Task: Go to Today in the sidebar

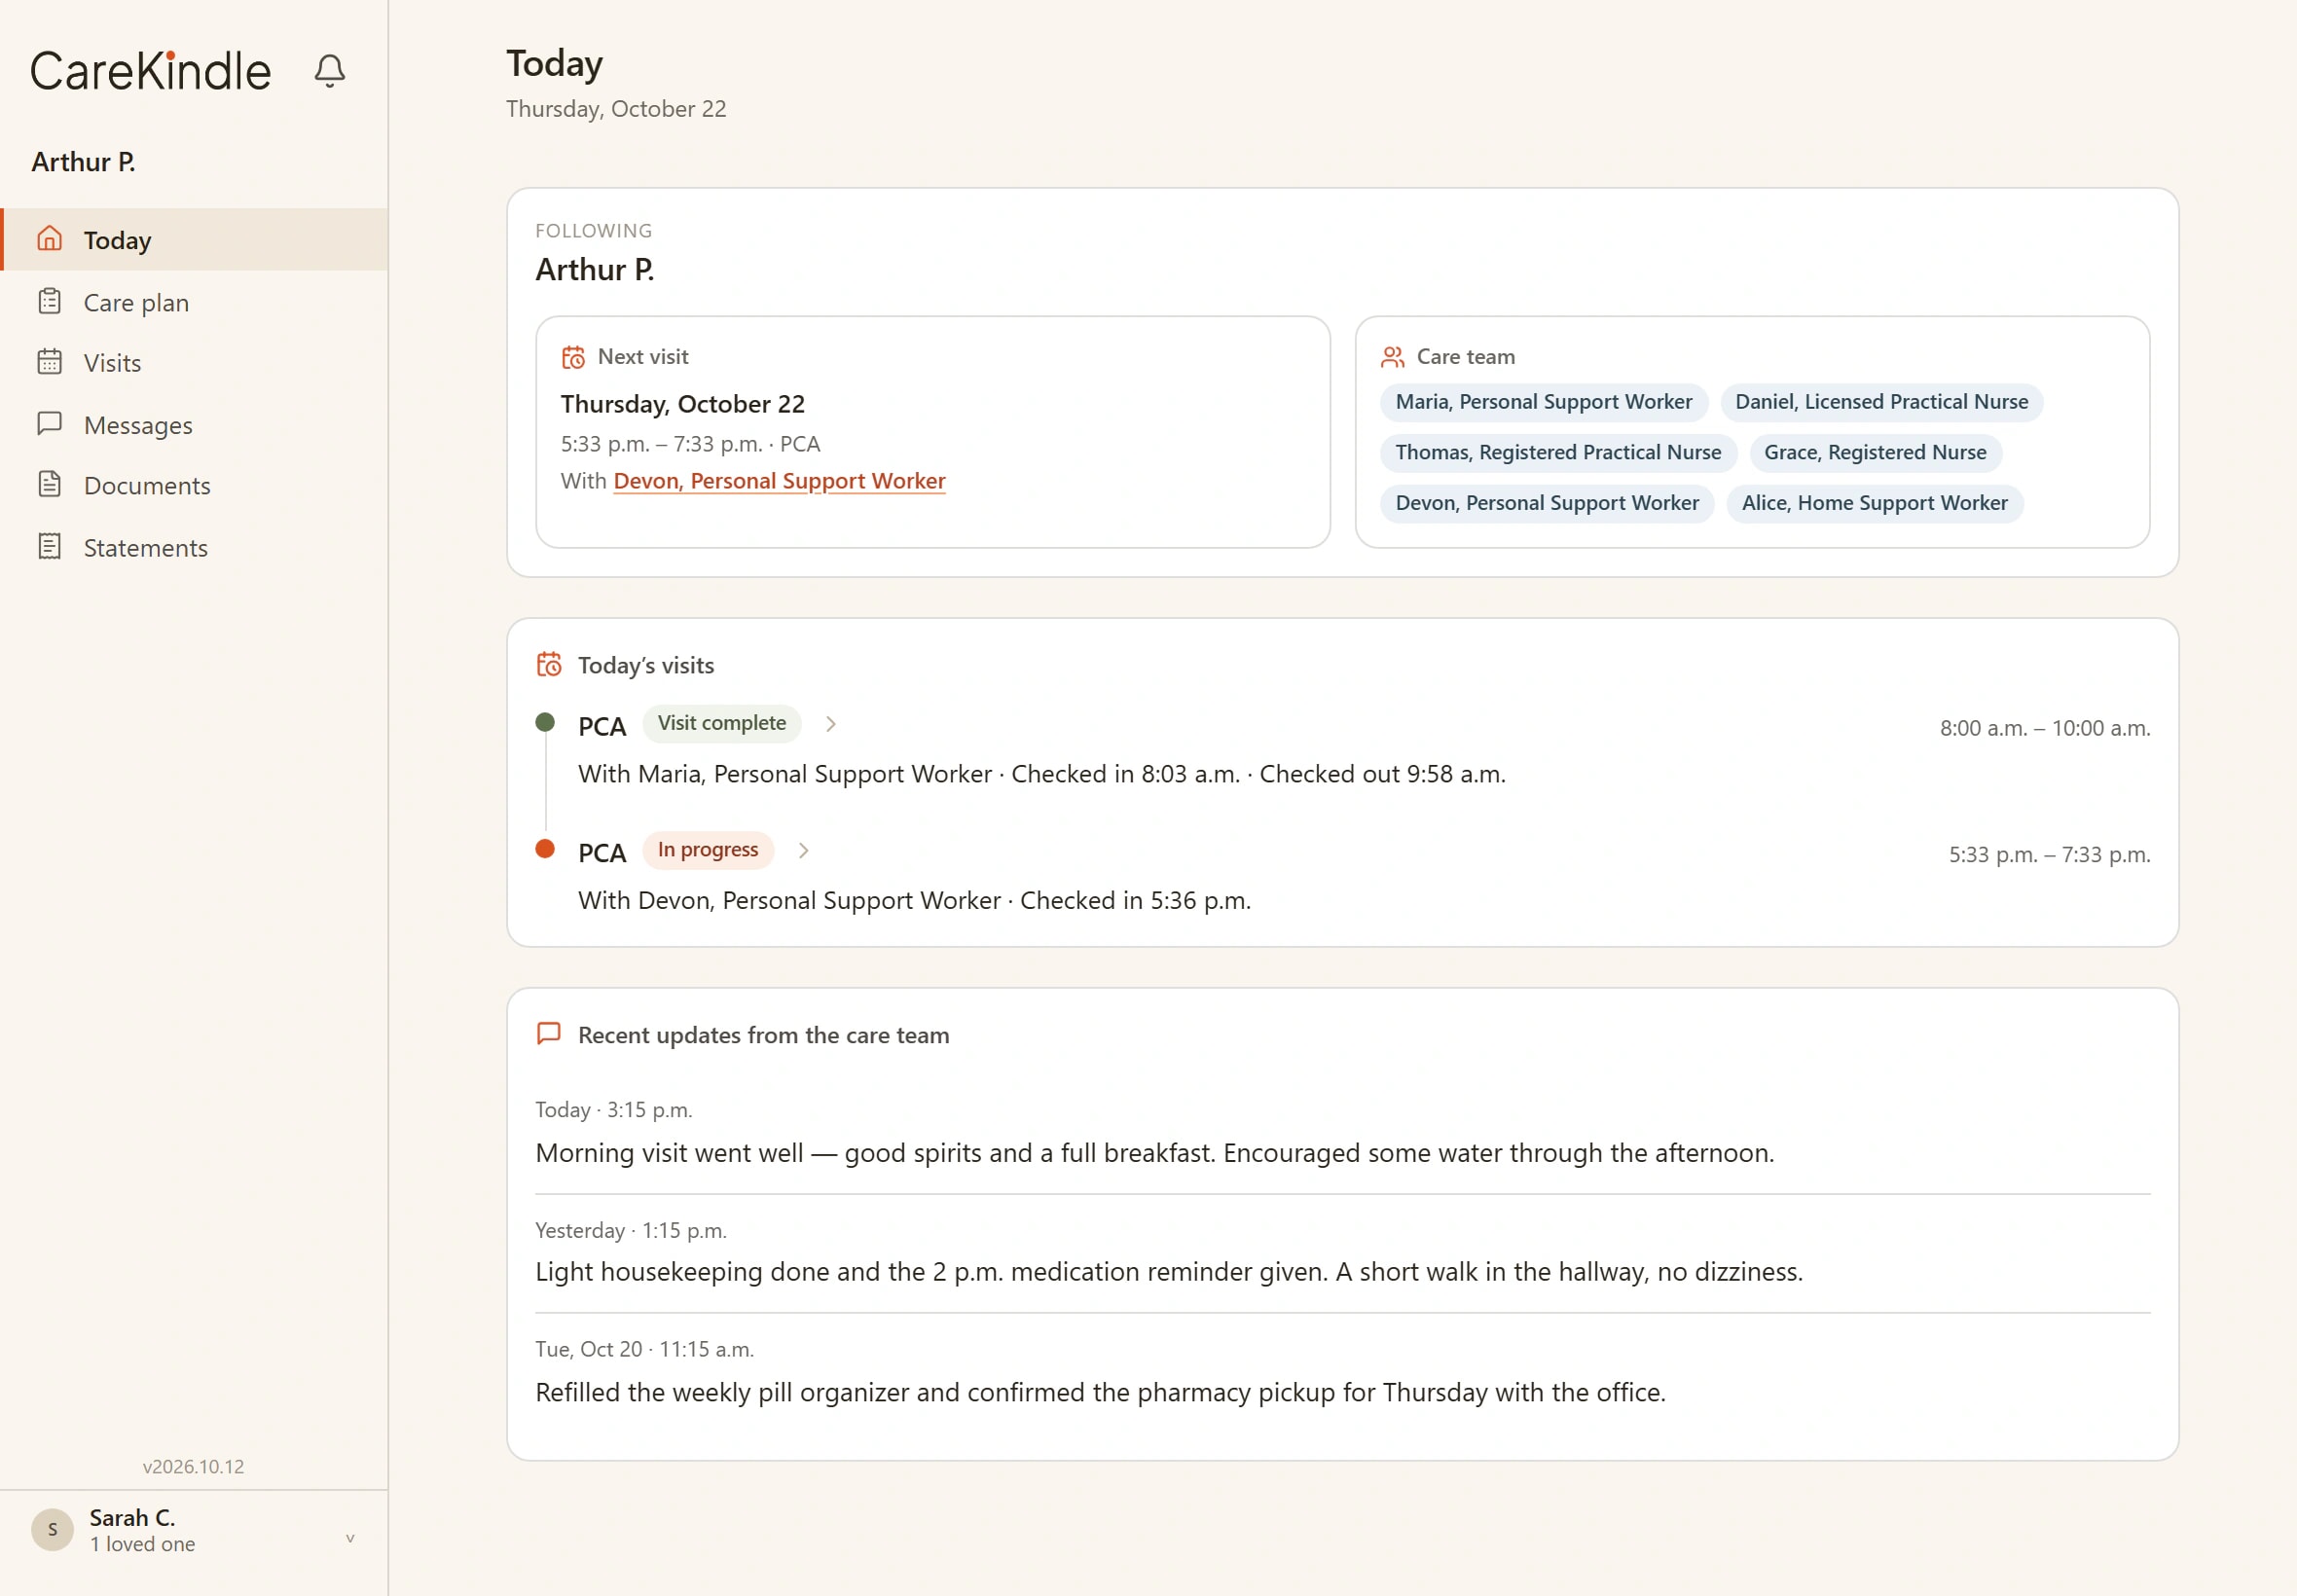Action: (x=195, y=239)
